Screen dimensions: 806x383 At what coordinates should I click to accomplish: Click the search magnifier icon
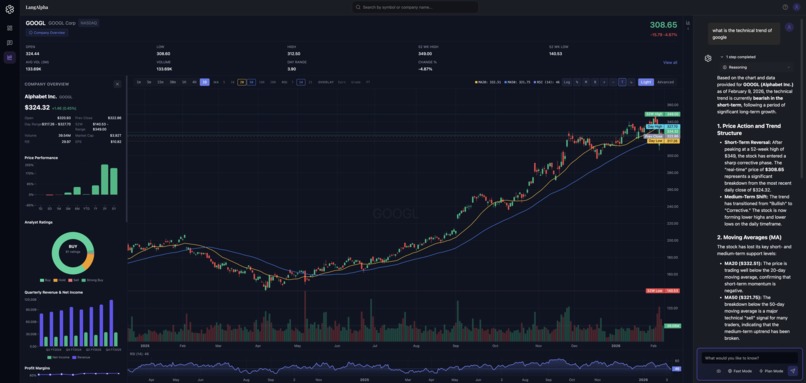358,7
